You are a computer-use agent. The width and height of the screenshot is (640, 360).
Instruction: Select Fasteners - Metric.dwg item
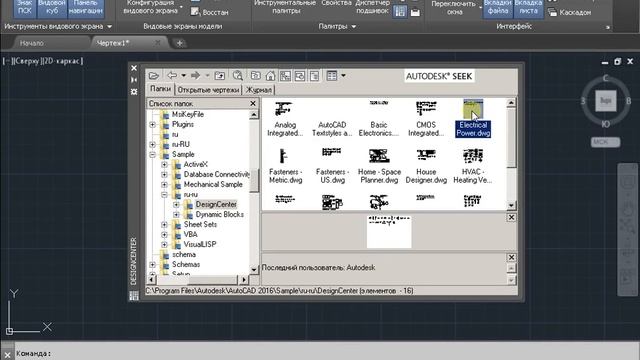coord(285,166)
